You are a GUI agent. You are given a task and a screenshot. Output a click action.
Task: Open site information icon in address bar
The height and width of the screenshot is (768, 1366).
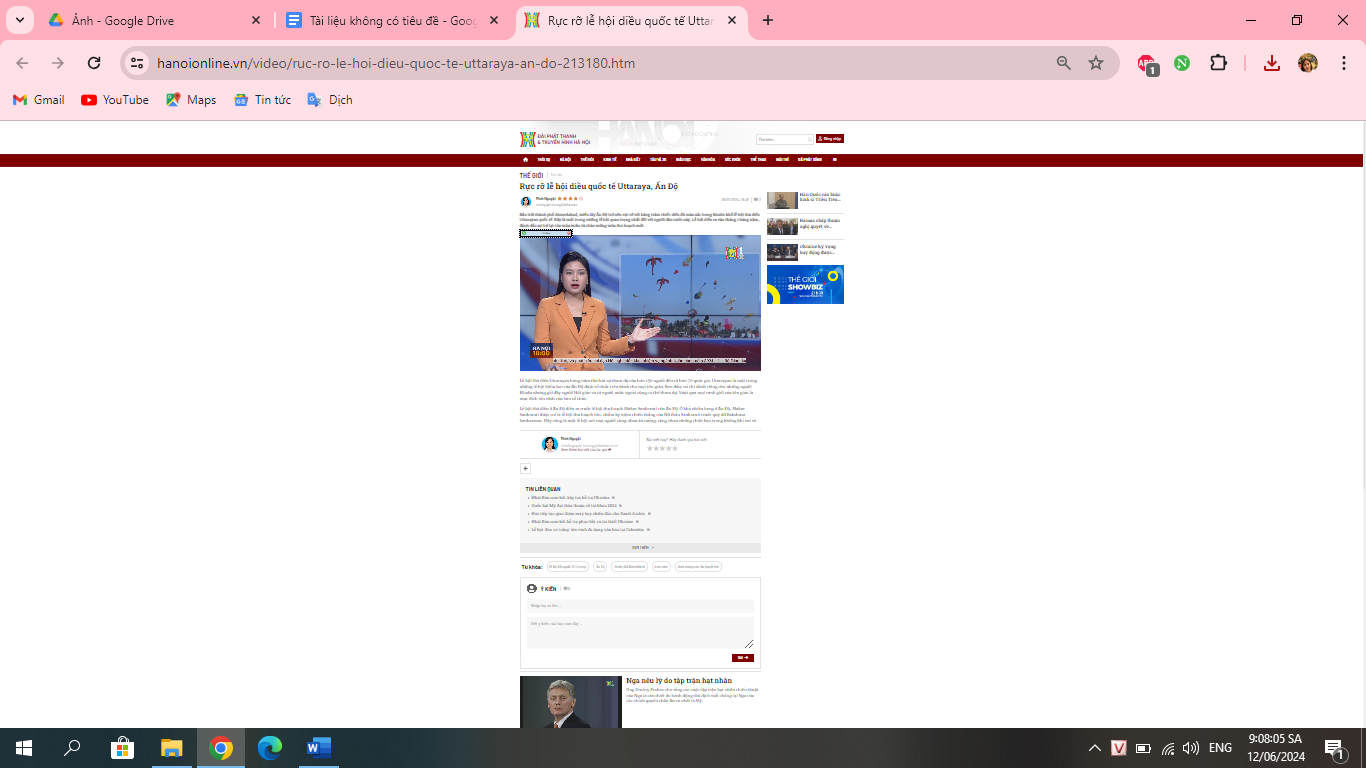tap(138, 63)
